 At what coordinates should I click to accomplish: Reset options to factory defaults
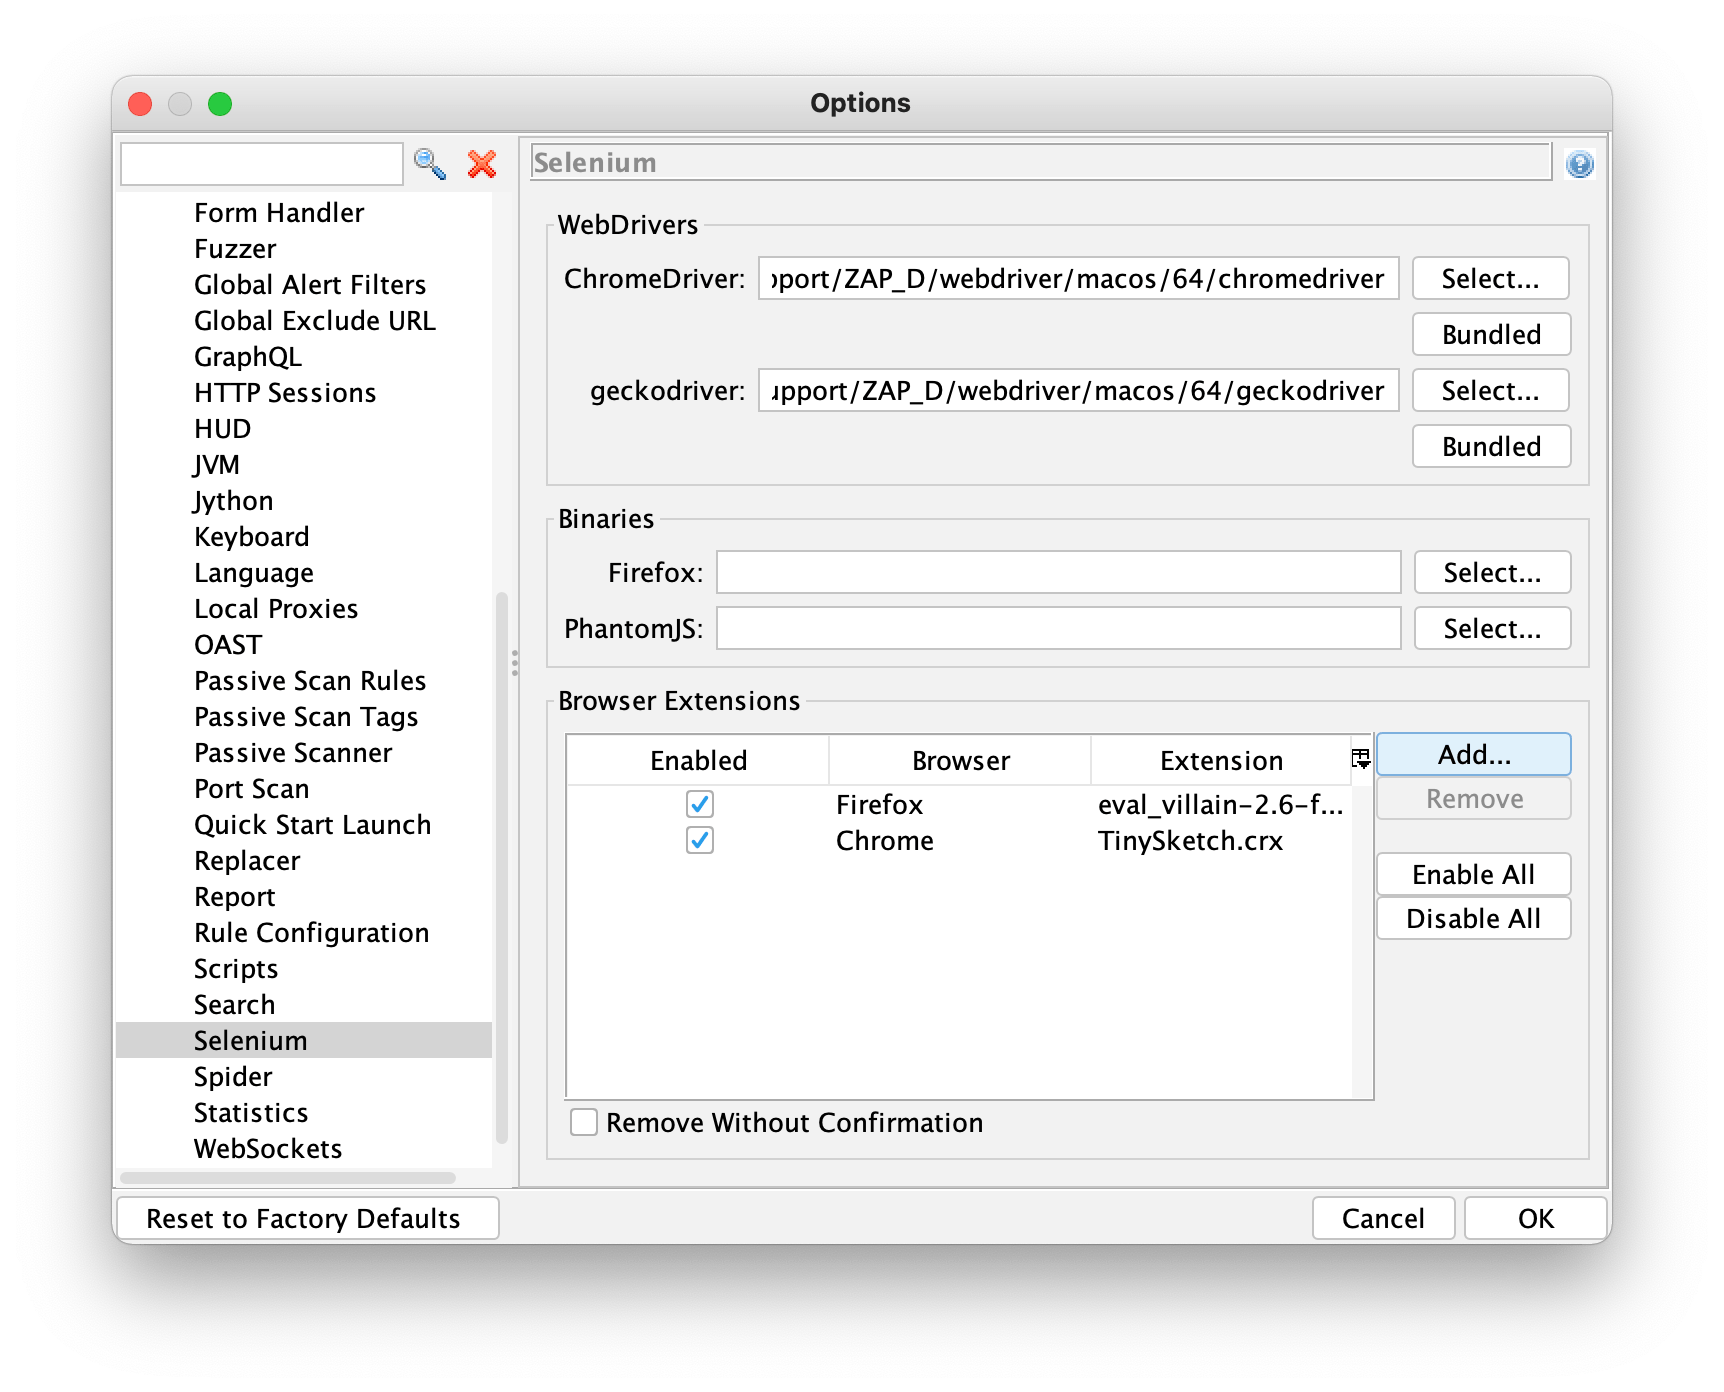306,1218
